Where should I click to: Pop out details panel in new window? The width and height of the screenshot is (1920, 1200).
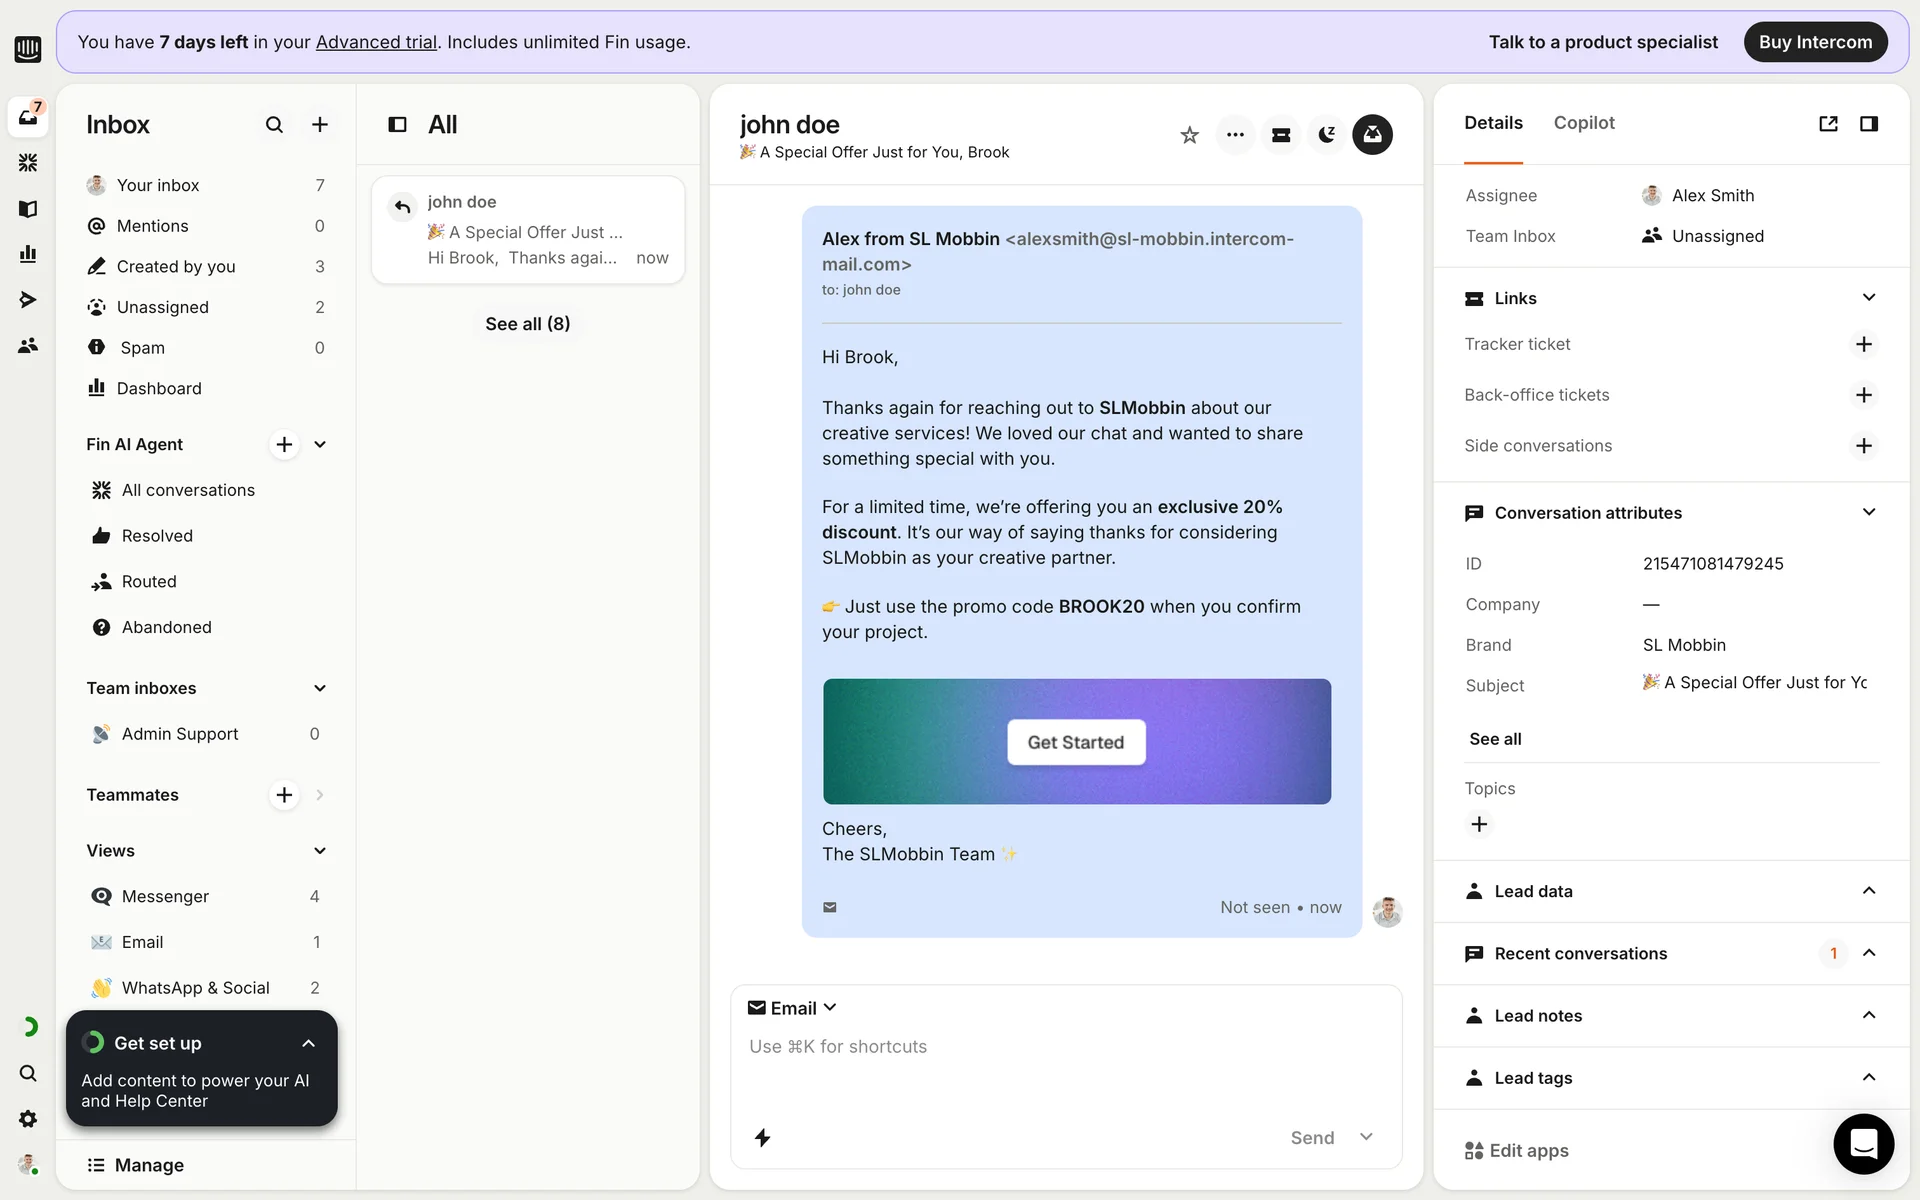[x=1828, y=124]
